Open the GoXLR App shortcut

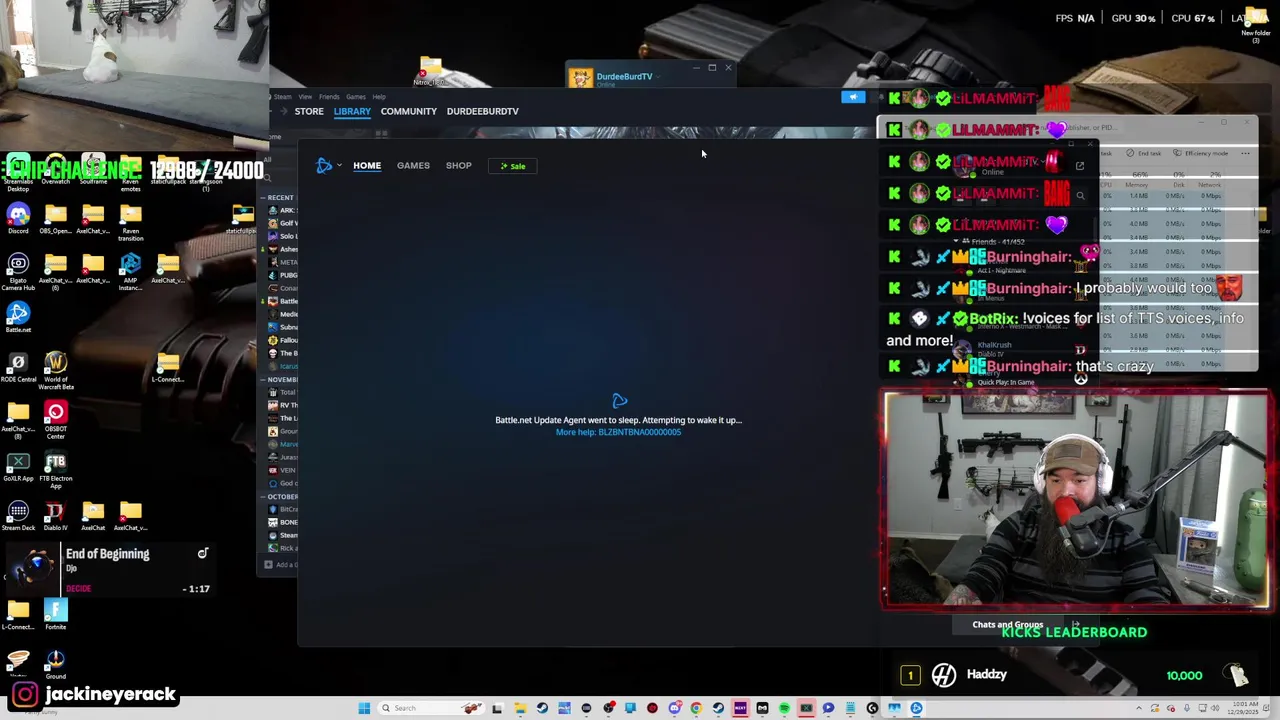(x=18, y=467)
